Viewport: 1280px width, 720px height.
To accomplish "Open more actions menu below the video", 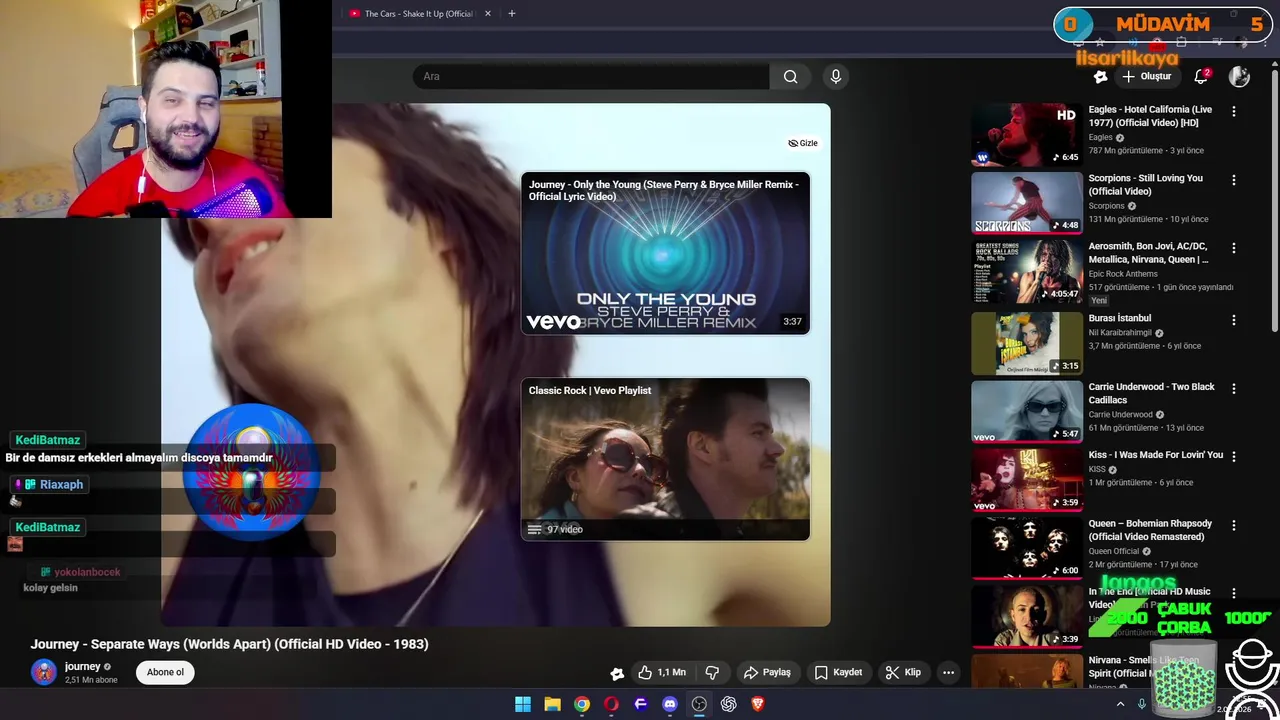I will [x=948, y=672].
